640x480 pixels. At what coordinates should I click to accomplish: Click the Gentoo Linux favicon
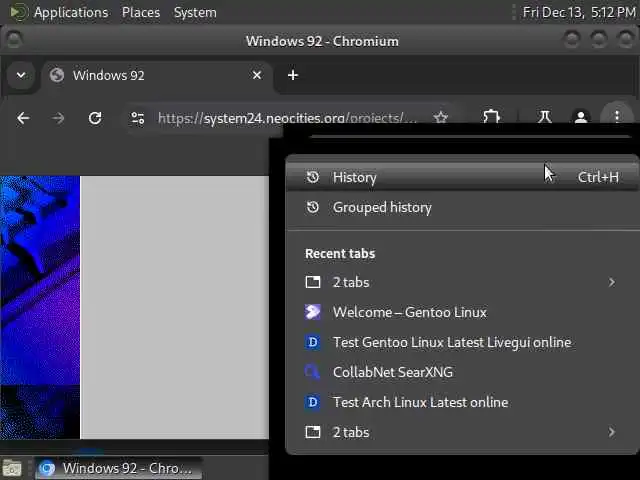coord(313,312)
